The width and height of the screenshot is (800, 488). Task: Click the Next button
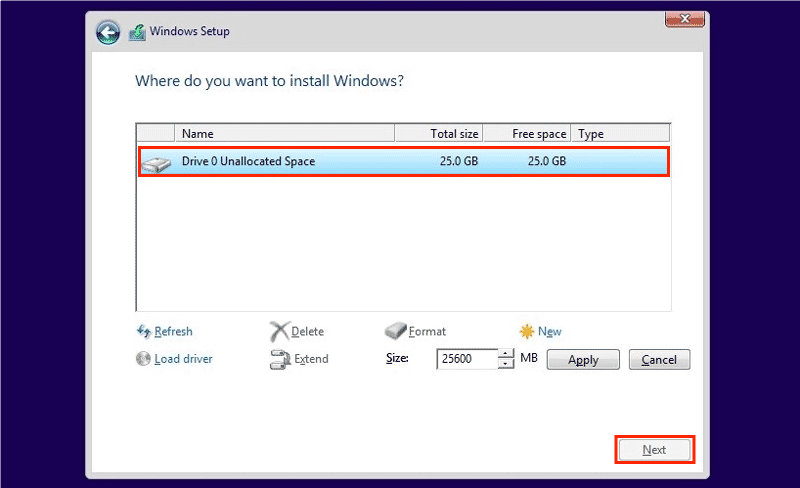(x=655, y=450)
